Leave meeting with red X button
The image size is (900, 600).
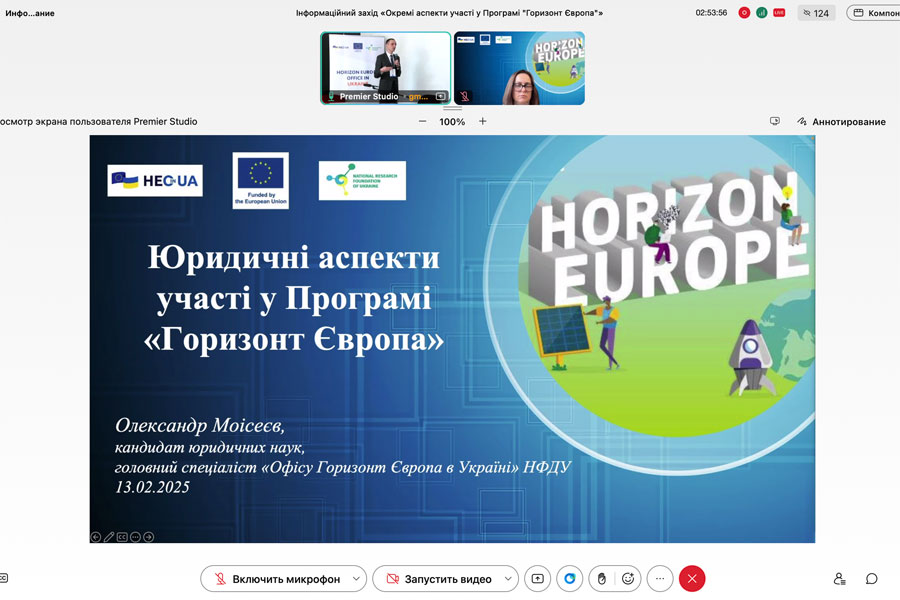pyautogui.click(x=692, y=579)
